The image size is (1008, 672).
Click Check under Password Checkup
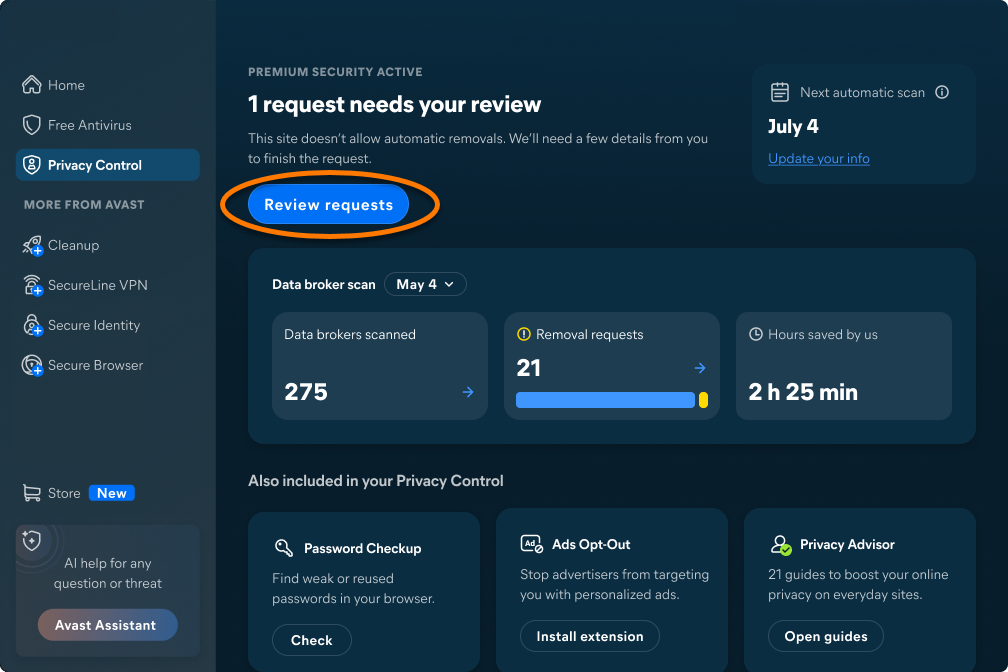pos(312,640)
